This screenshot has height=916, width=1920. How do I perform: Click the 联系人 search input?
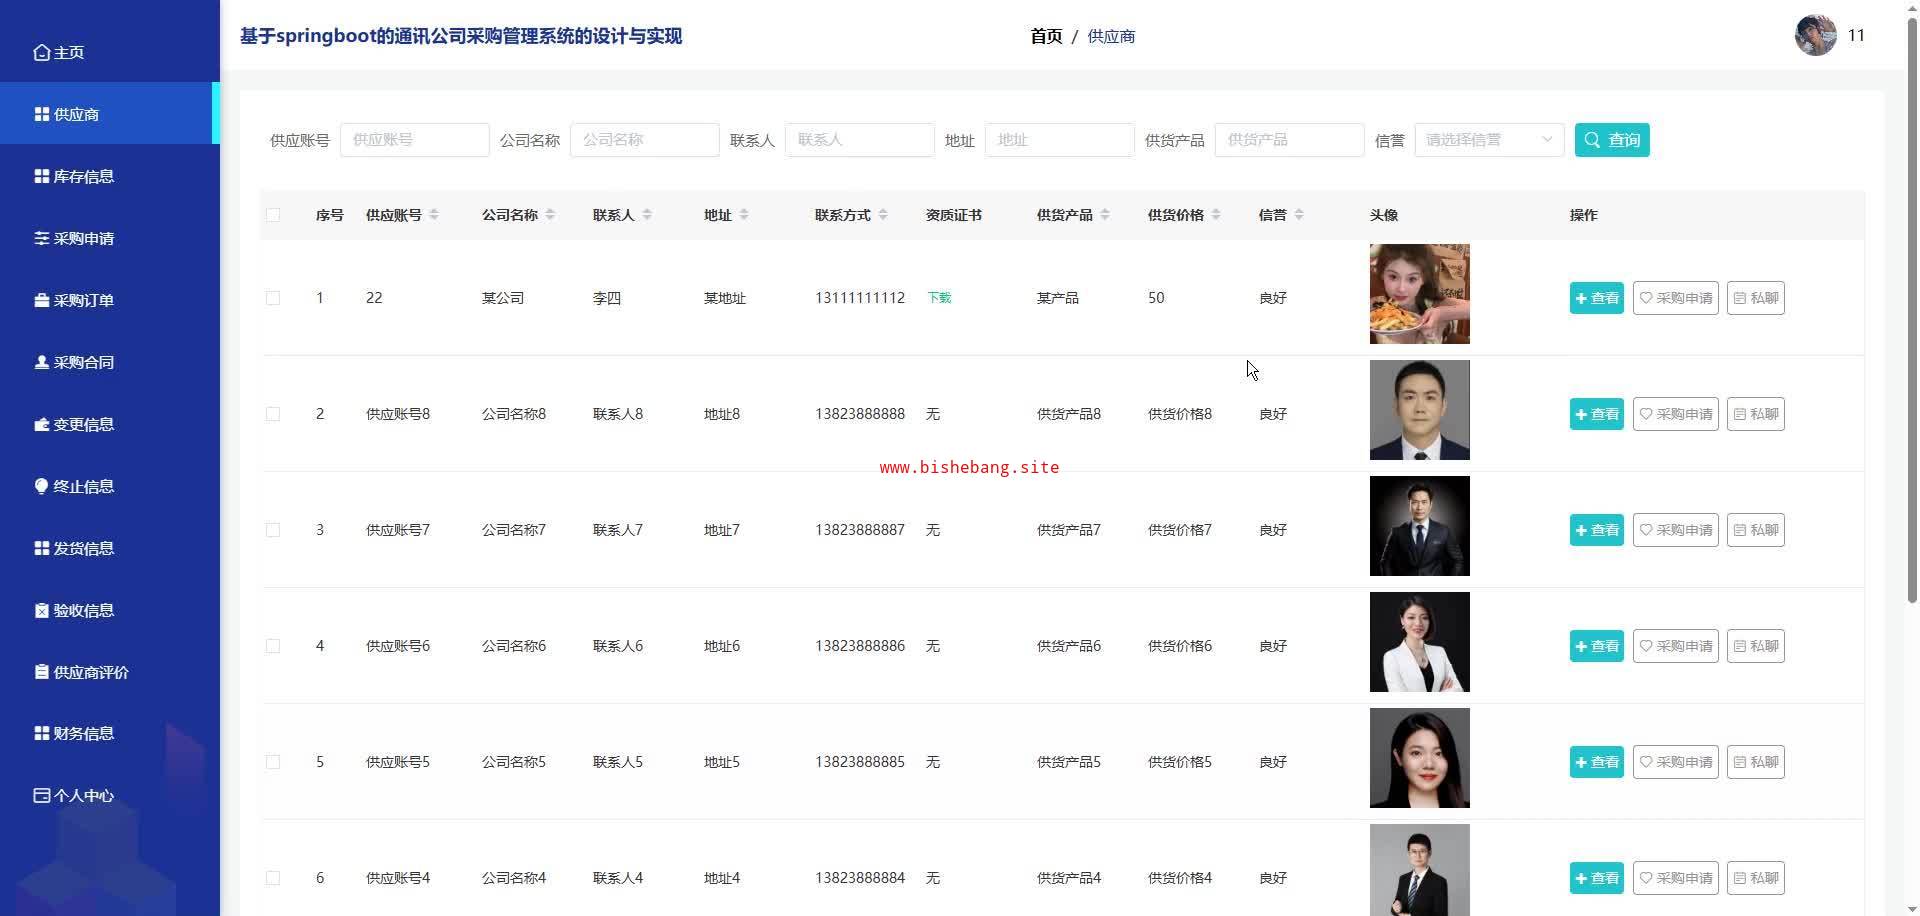coord(860,140)
